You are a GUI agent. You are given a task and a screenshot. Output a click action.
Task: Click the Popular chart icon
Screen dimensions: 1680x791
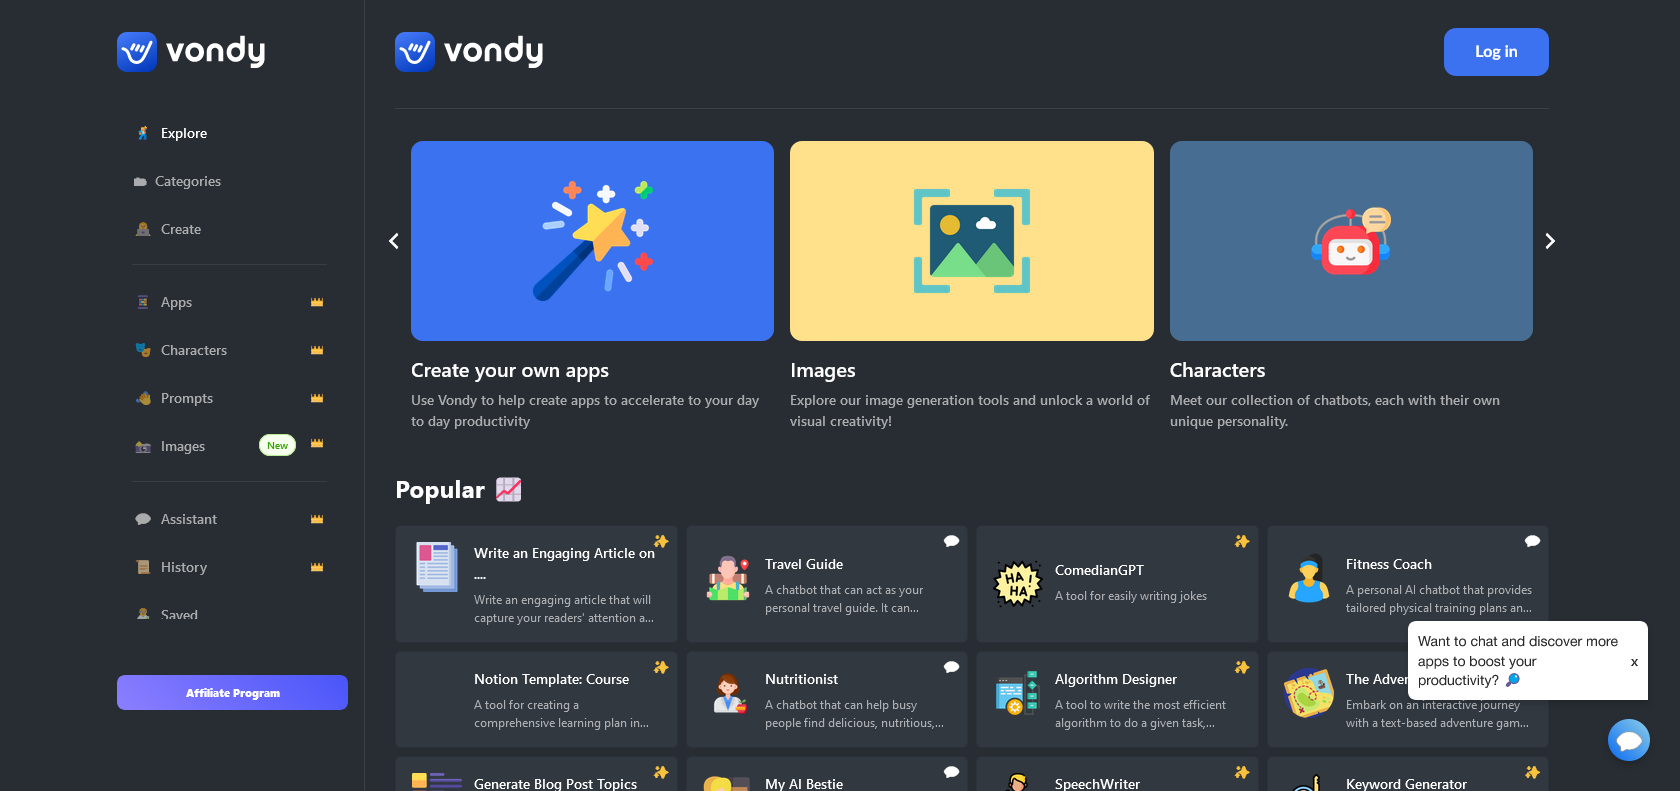(x=509, y=489)
